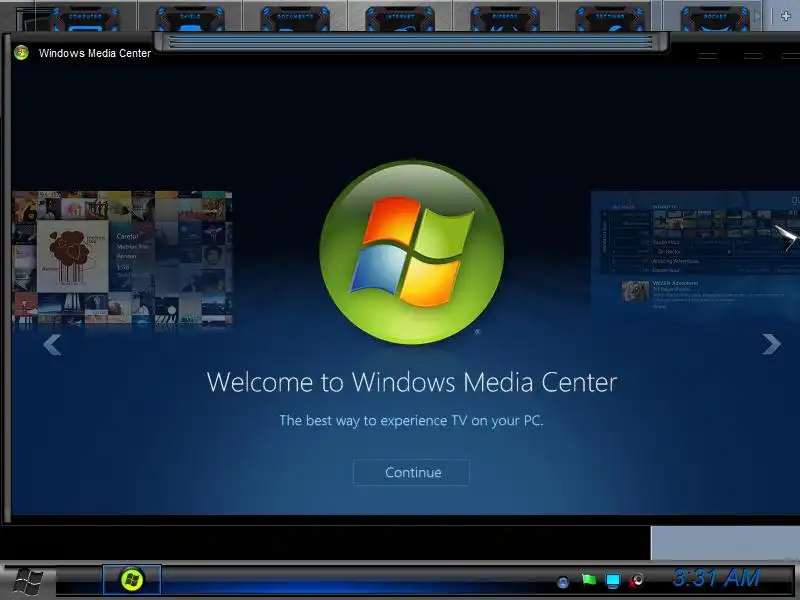Click the round blue tray icon
Viewport: 800px width, 600px height.
click(x=563, y=582)
